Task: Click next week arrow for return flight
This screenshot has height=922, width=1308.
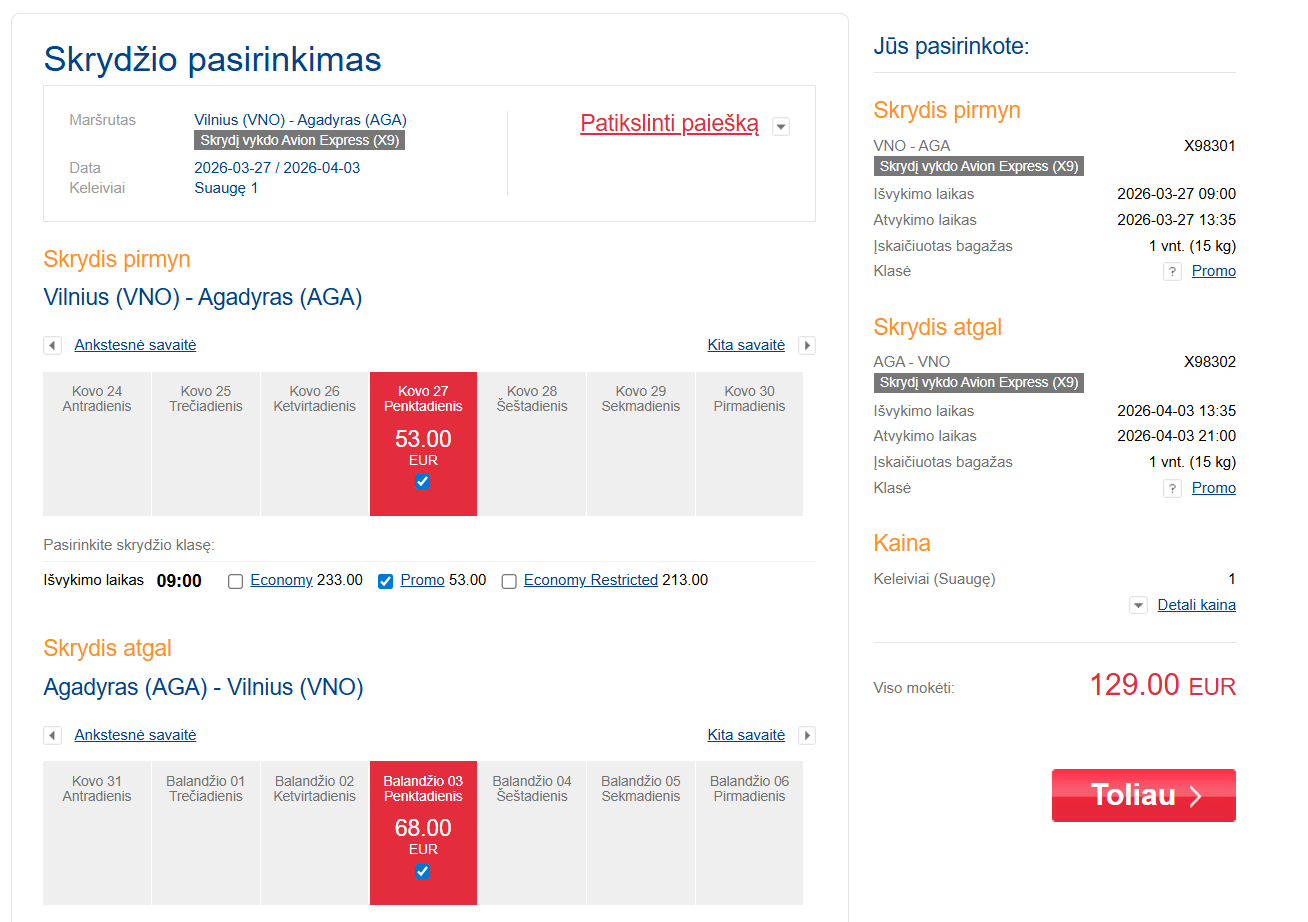Action: coord(807,736)
